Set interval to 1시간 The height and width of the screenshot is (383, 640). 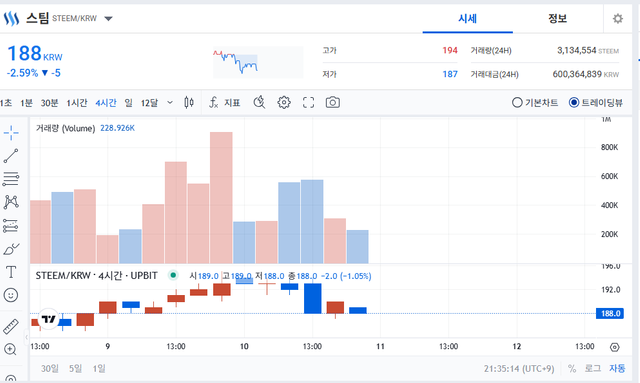pos(77,103)
